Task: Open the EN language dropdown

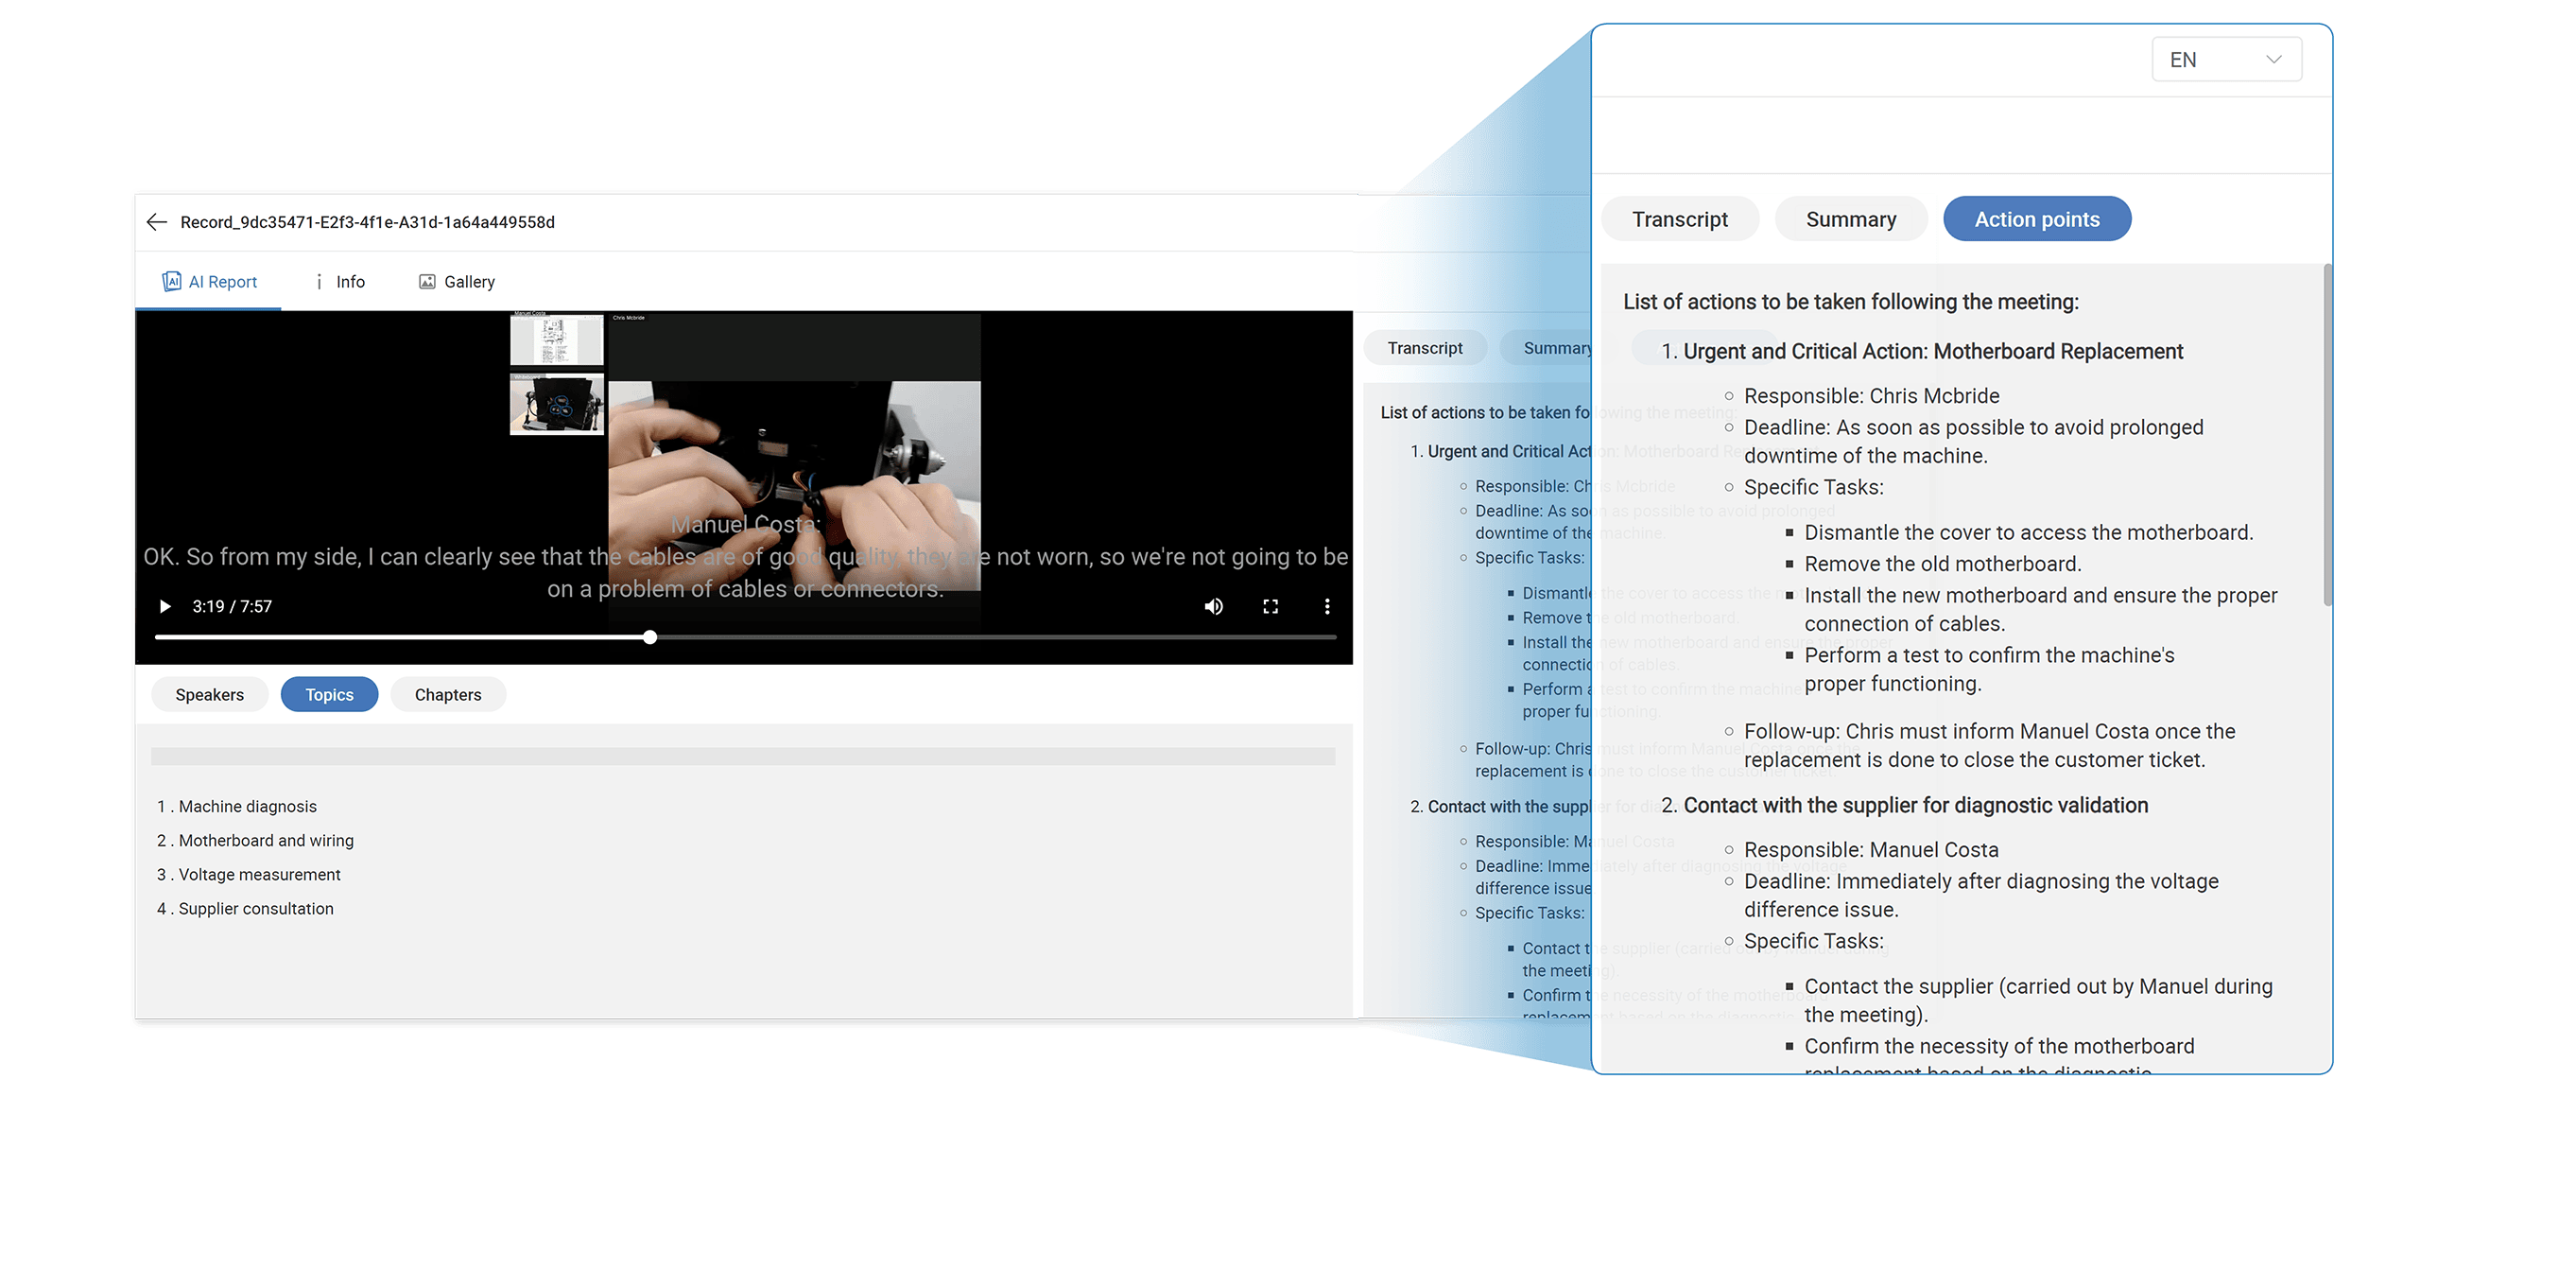Action: tap(2226, 60)
